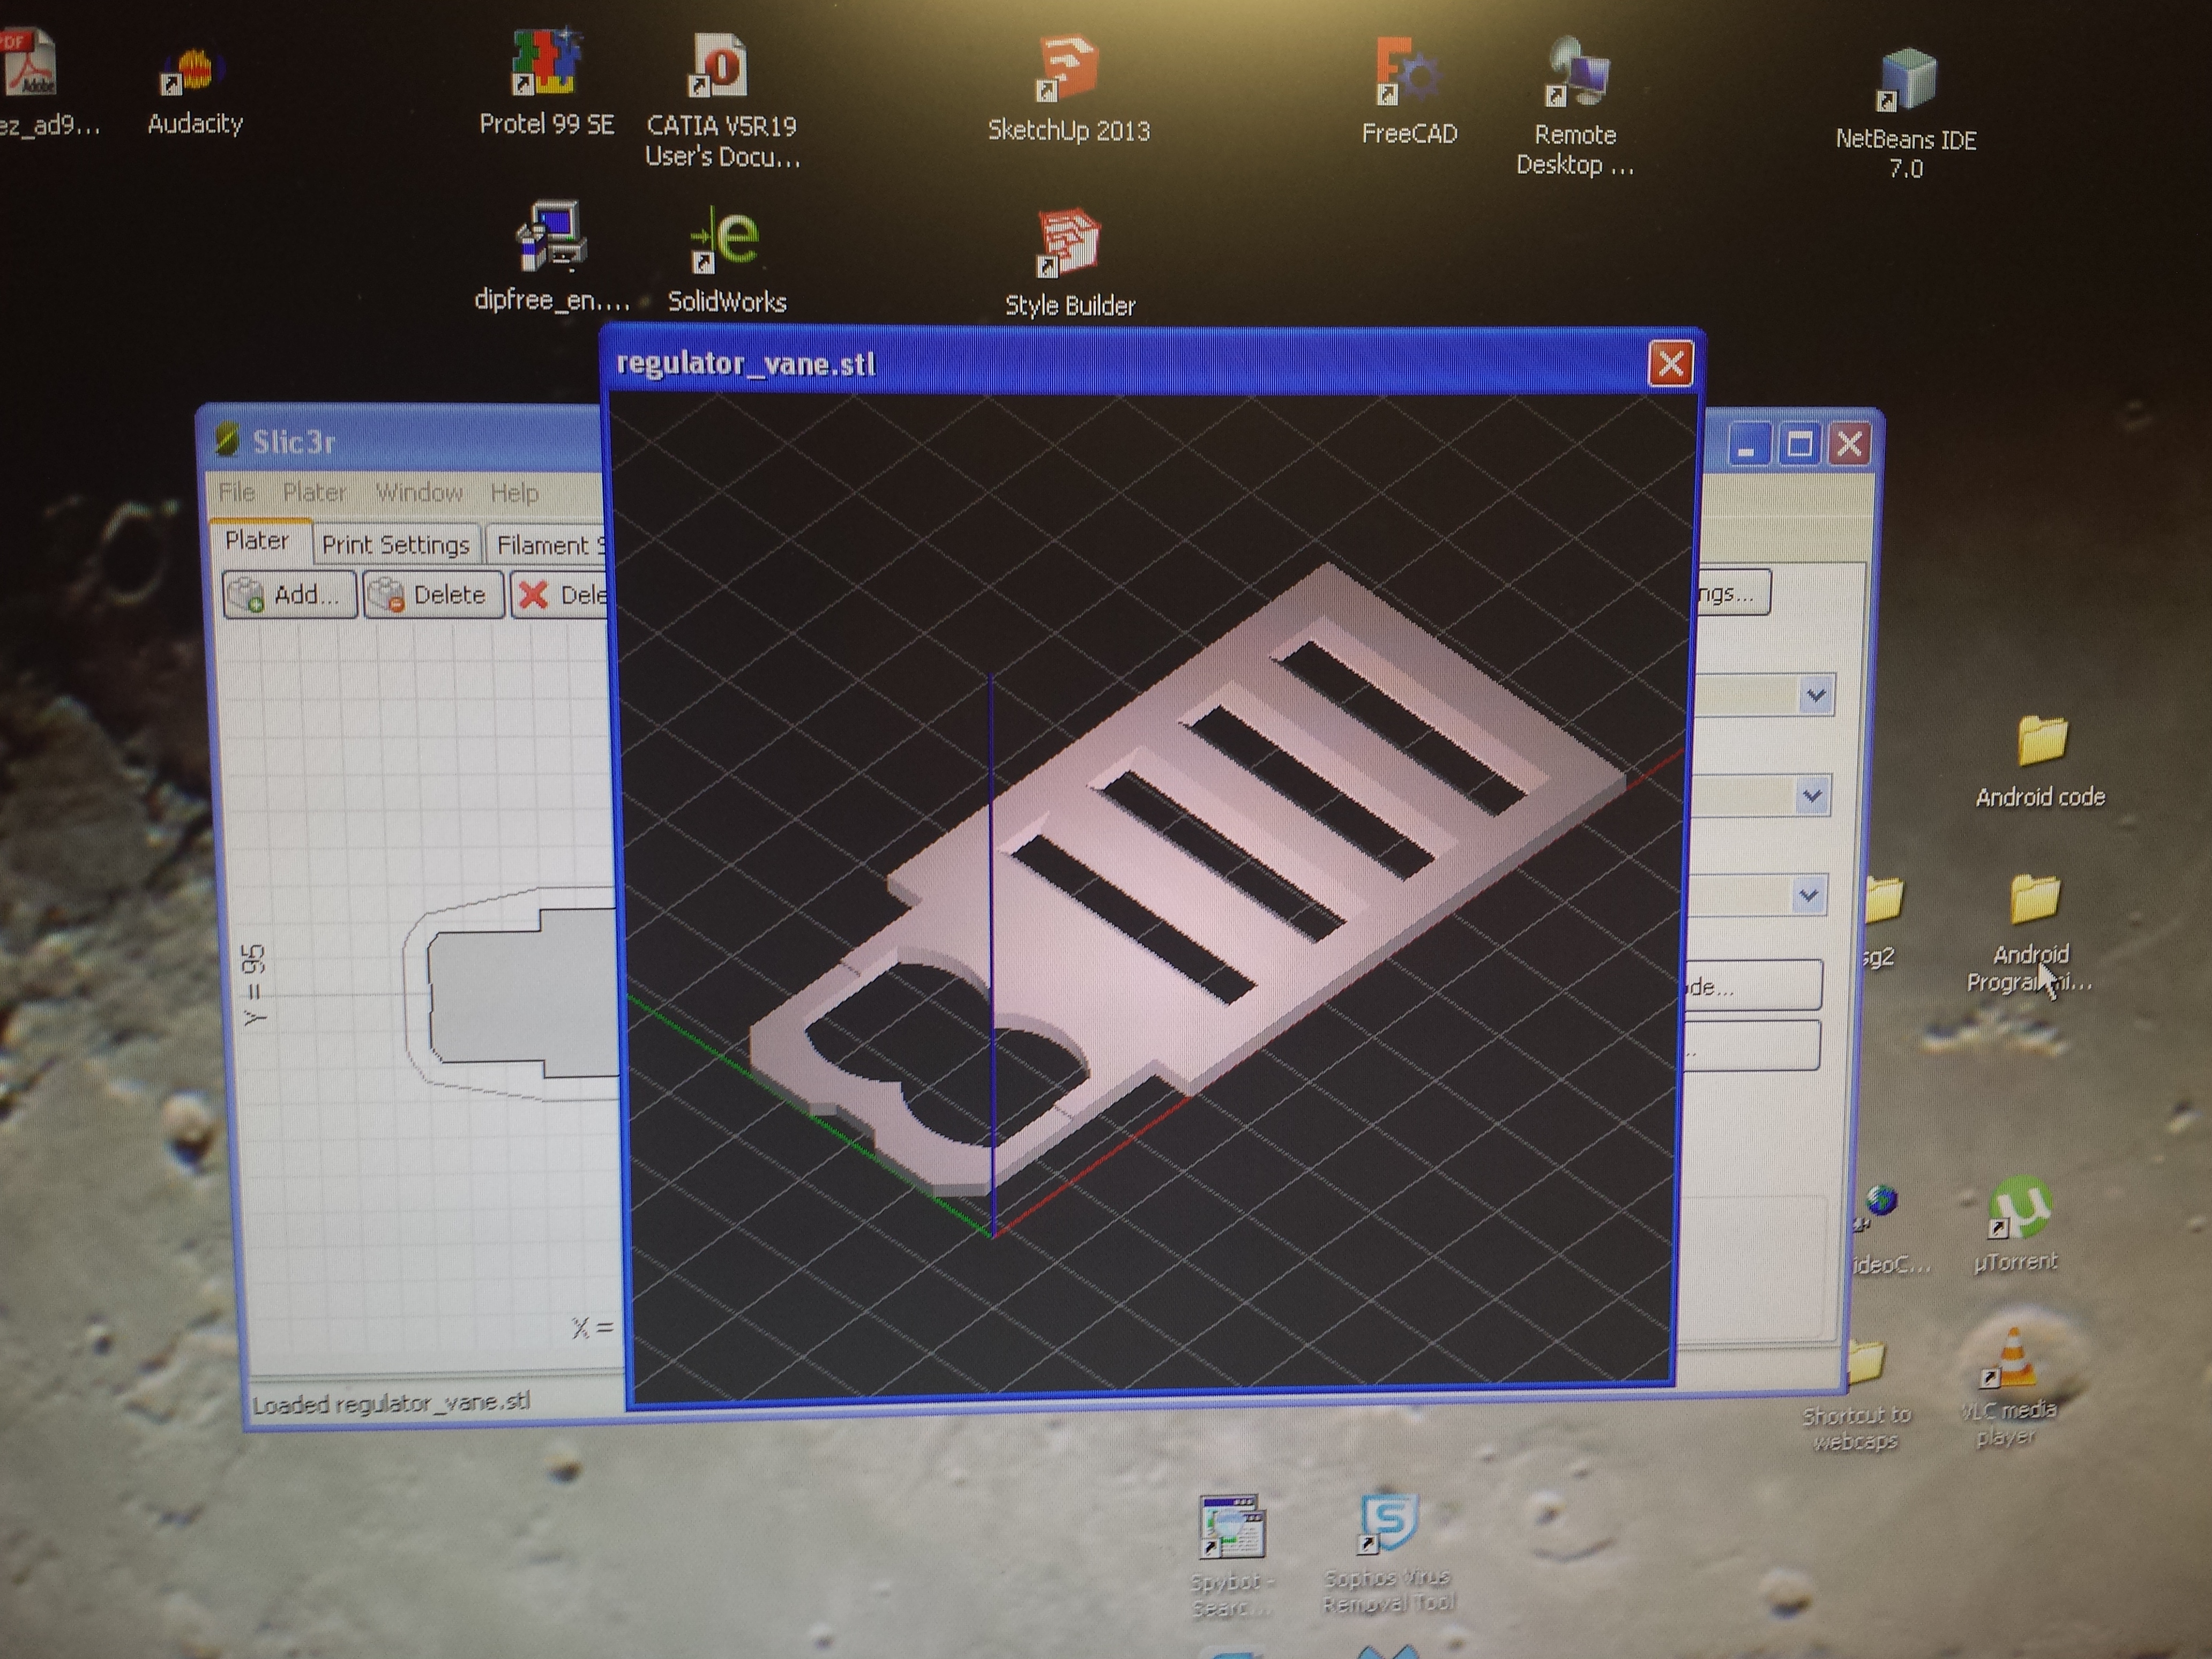Viewport: 2212px width, 1659px height.
Task: Open the File menu in Slic3r
Action: [x=237, y=492]
